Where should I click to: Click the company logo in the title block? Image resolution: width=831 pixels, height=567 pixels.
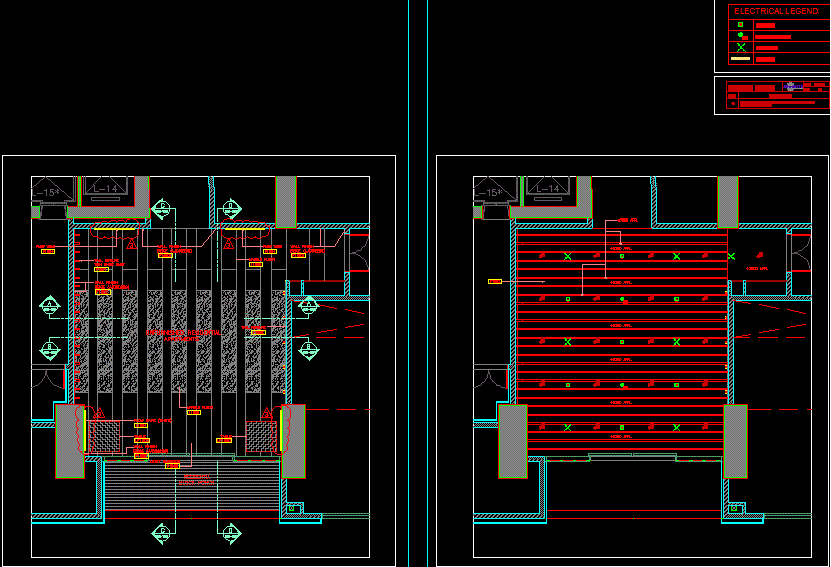click(790, 87)
